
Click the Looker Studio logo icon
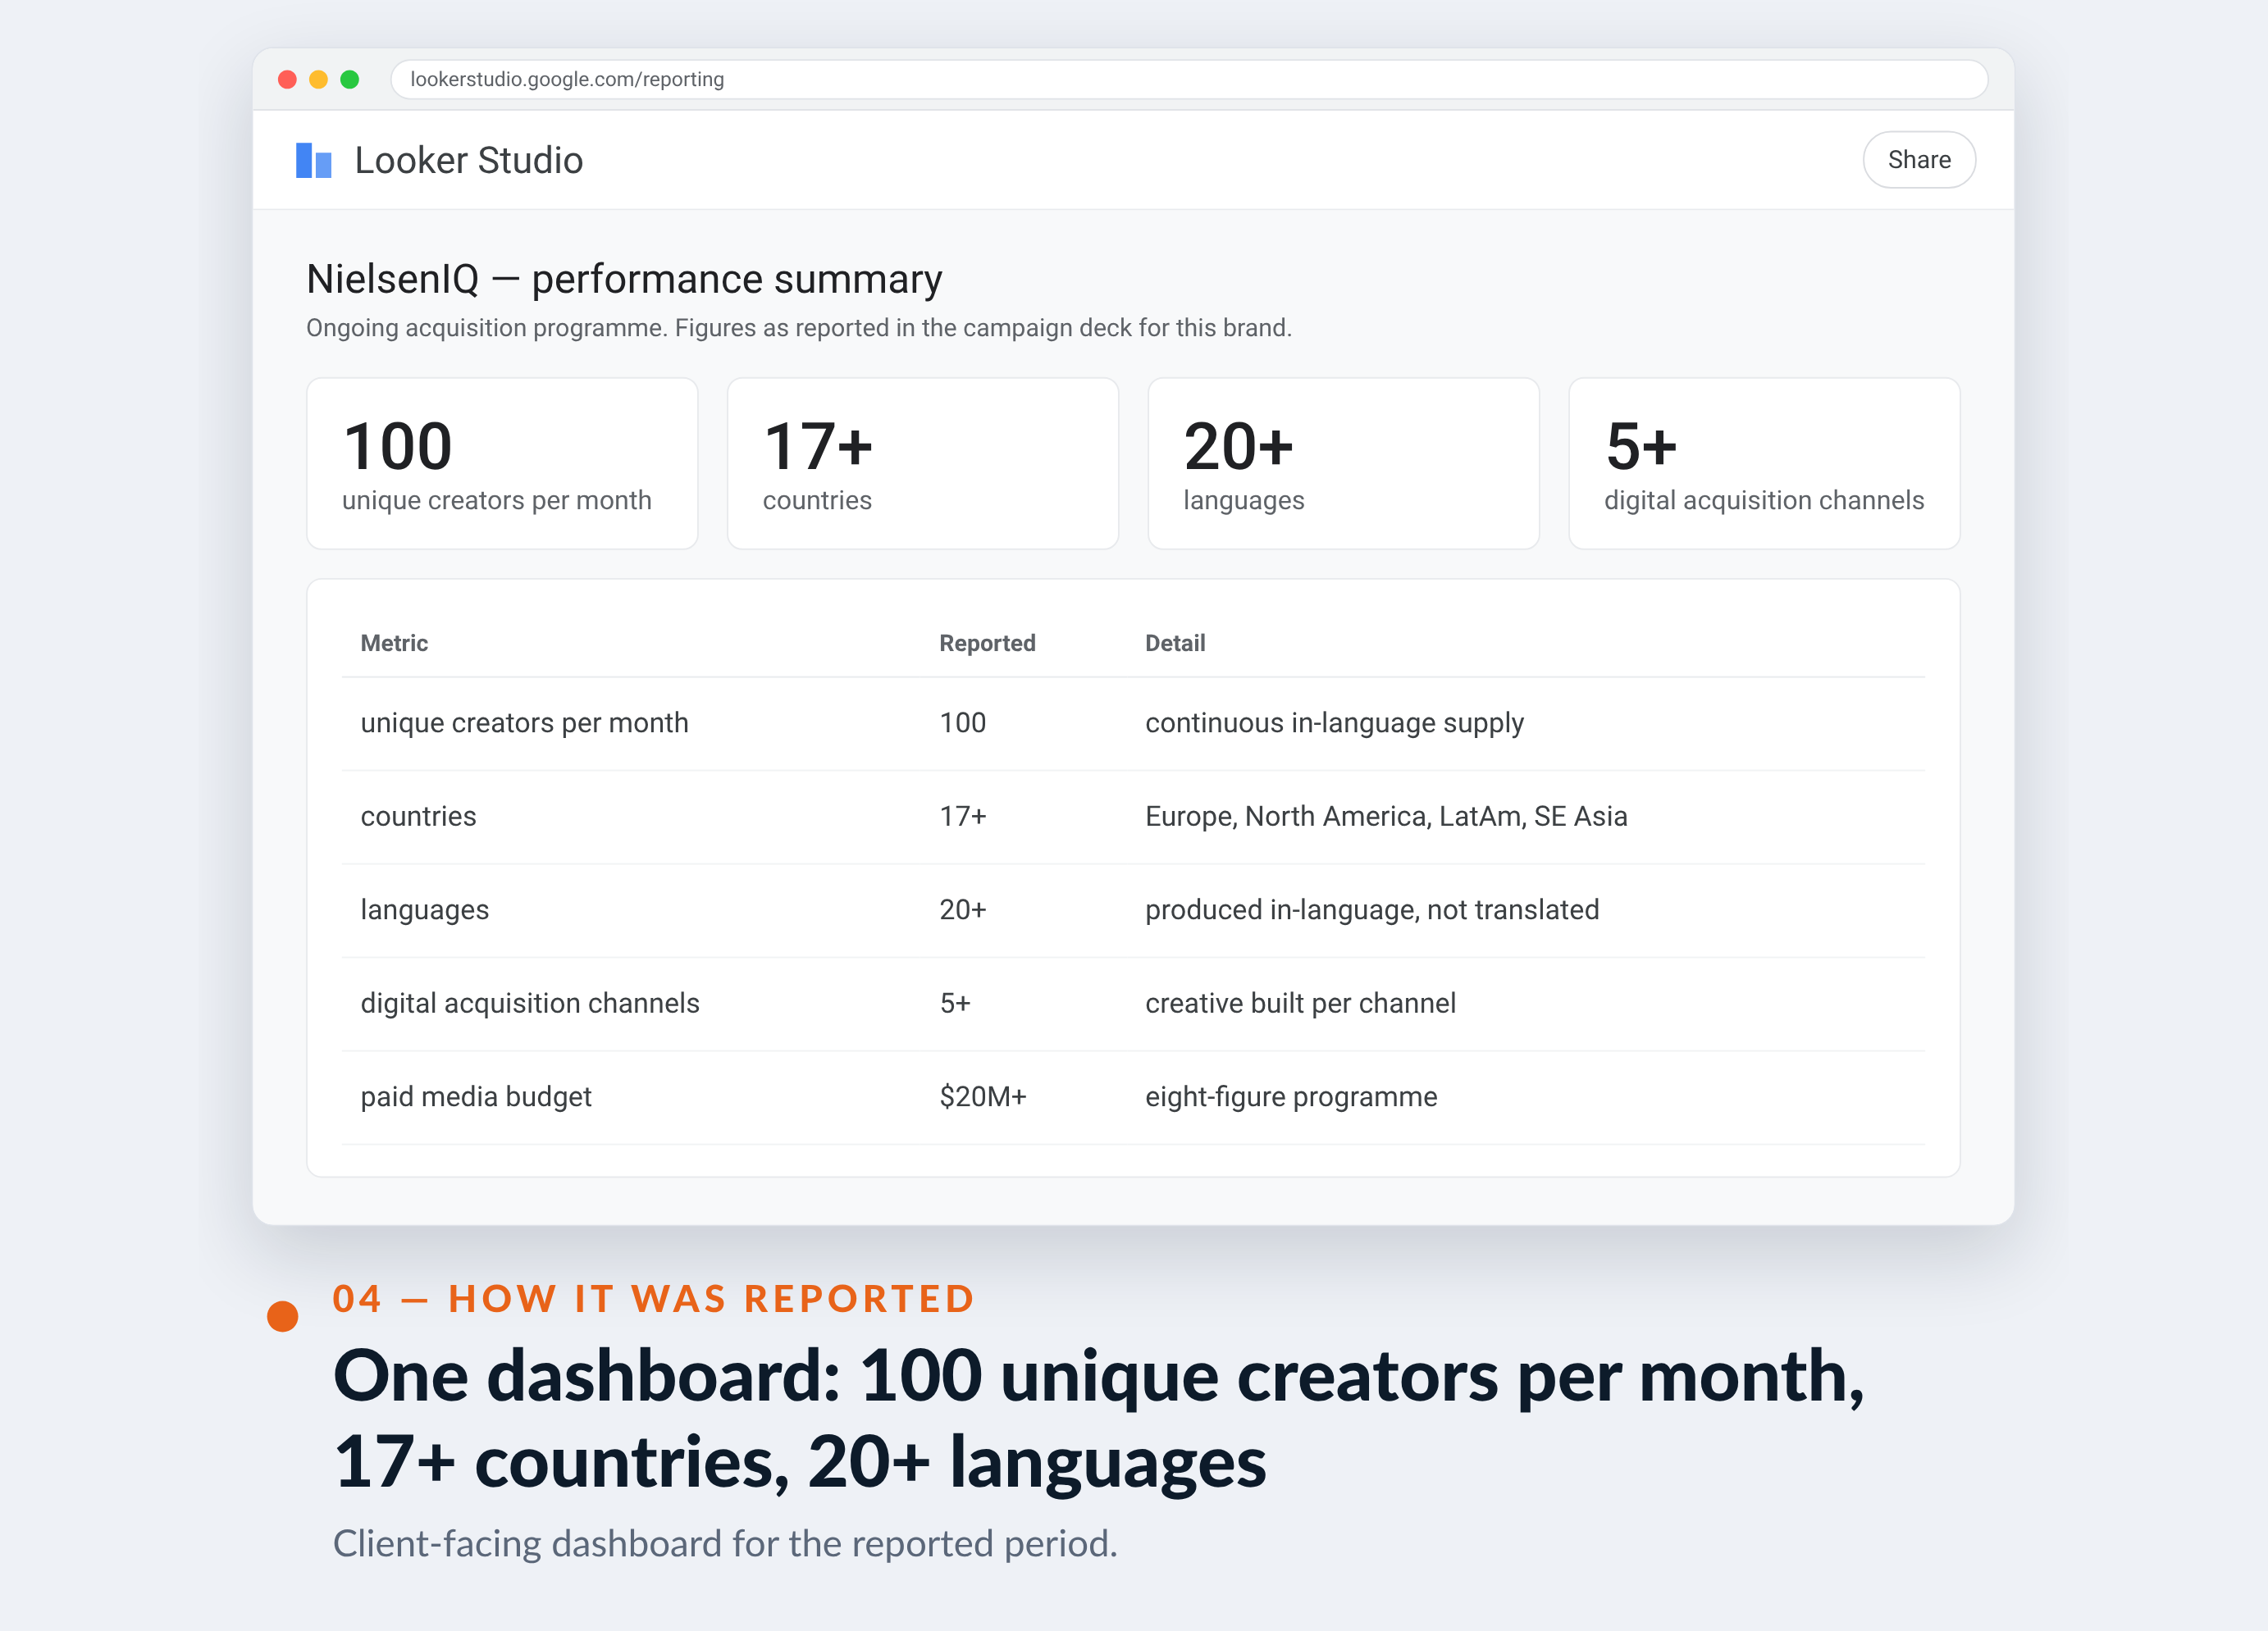[x=313, y=160]
